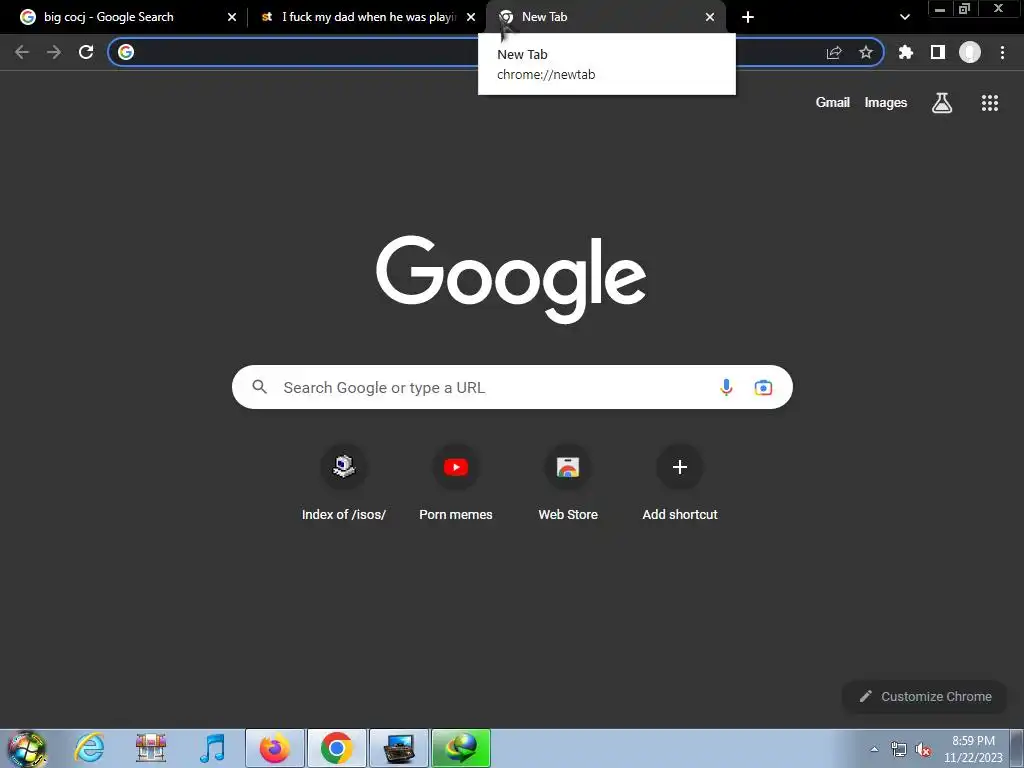The image size is (1024, 768).
Task: Open Search Labs flask icon
Action: (x=942, y=103)
